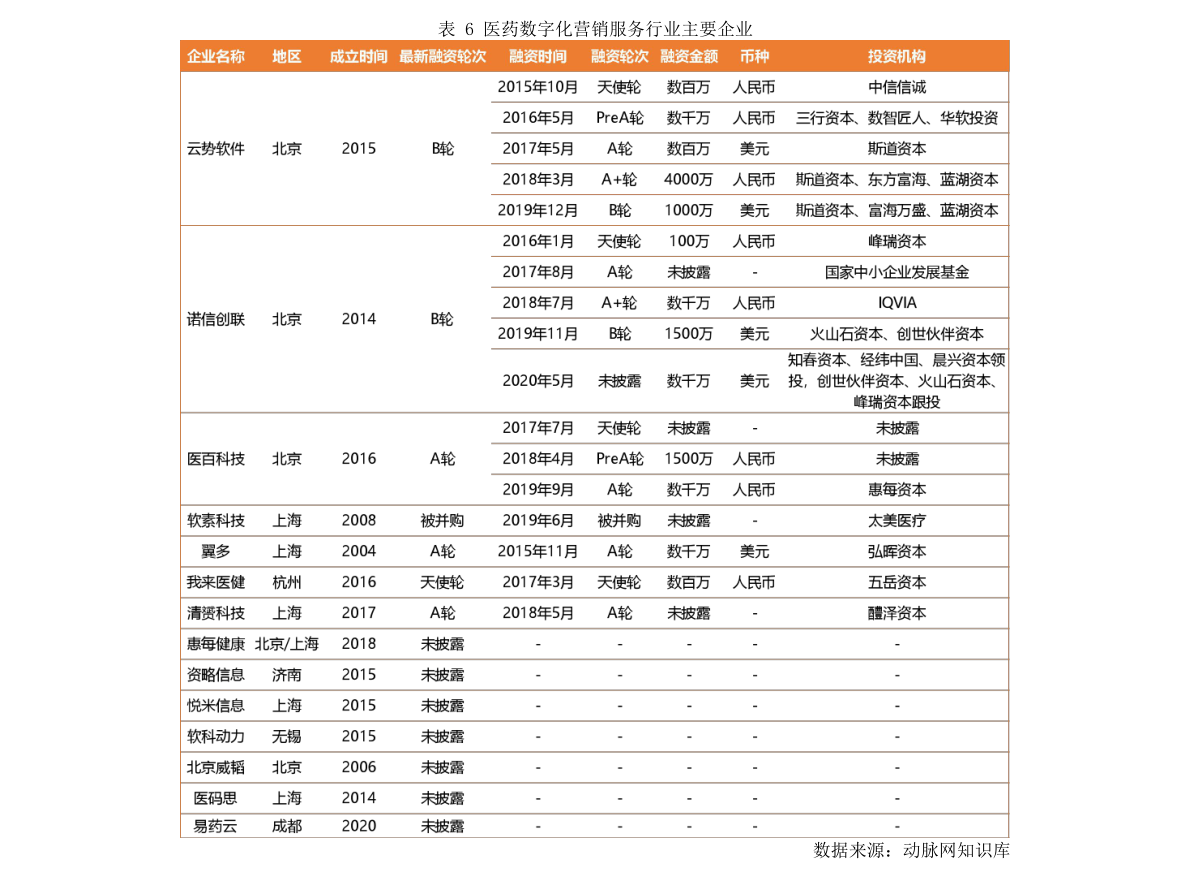Click the 融资金额 column header
1191x879 pixels.
coord(689,57)
